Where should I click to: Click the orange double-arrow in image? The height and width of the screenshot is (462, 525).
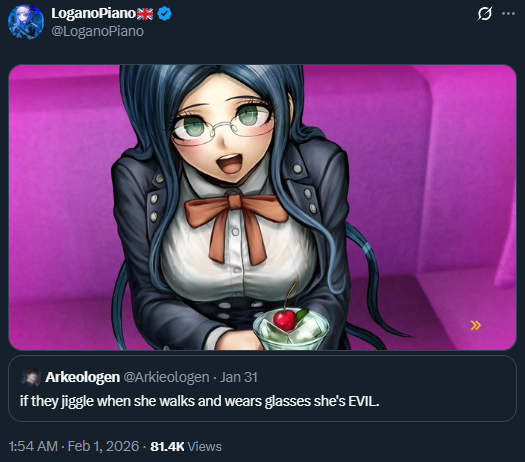click(476, 325)
